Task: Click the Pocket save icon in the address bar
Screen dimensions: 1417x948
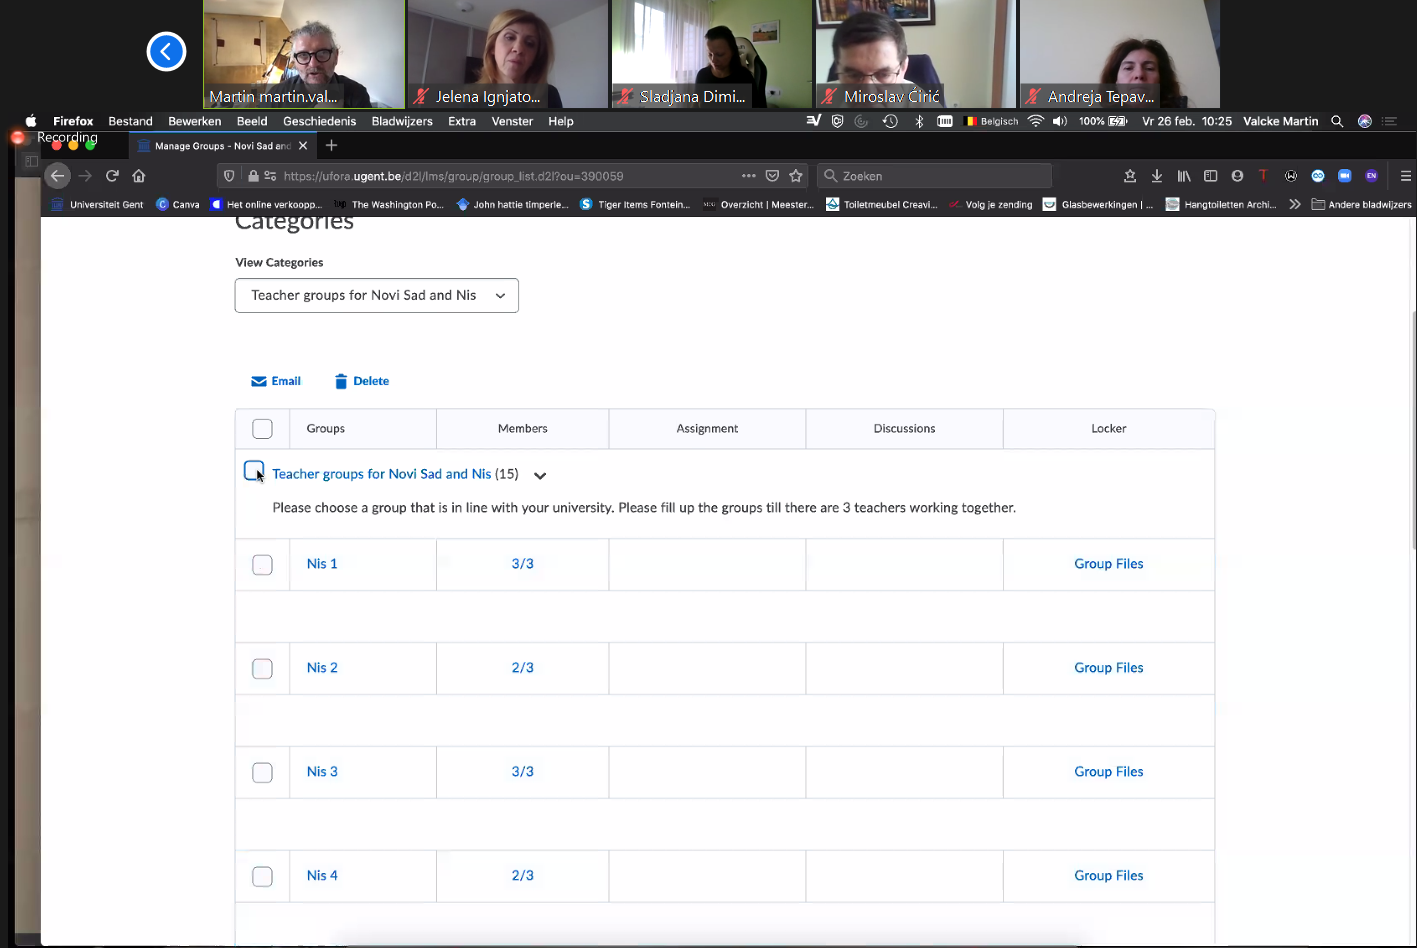Action: click(772, 176)
